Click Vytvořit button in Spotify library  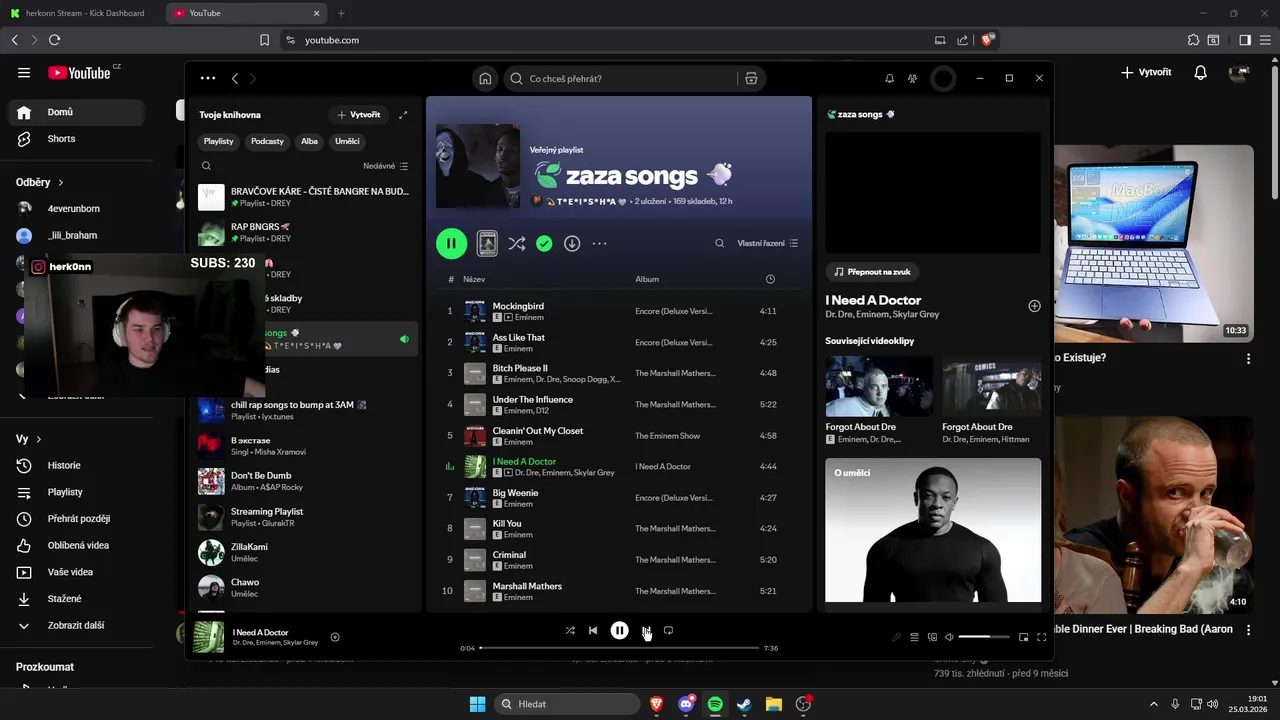coord(359,115)
